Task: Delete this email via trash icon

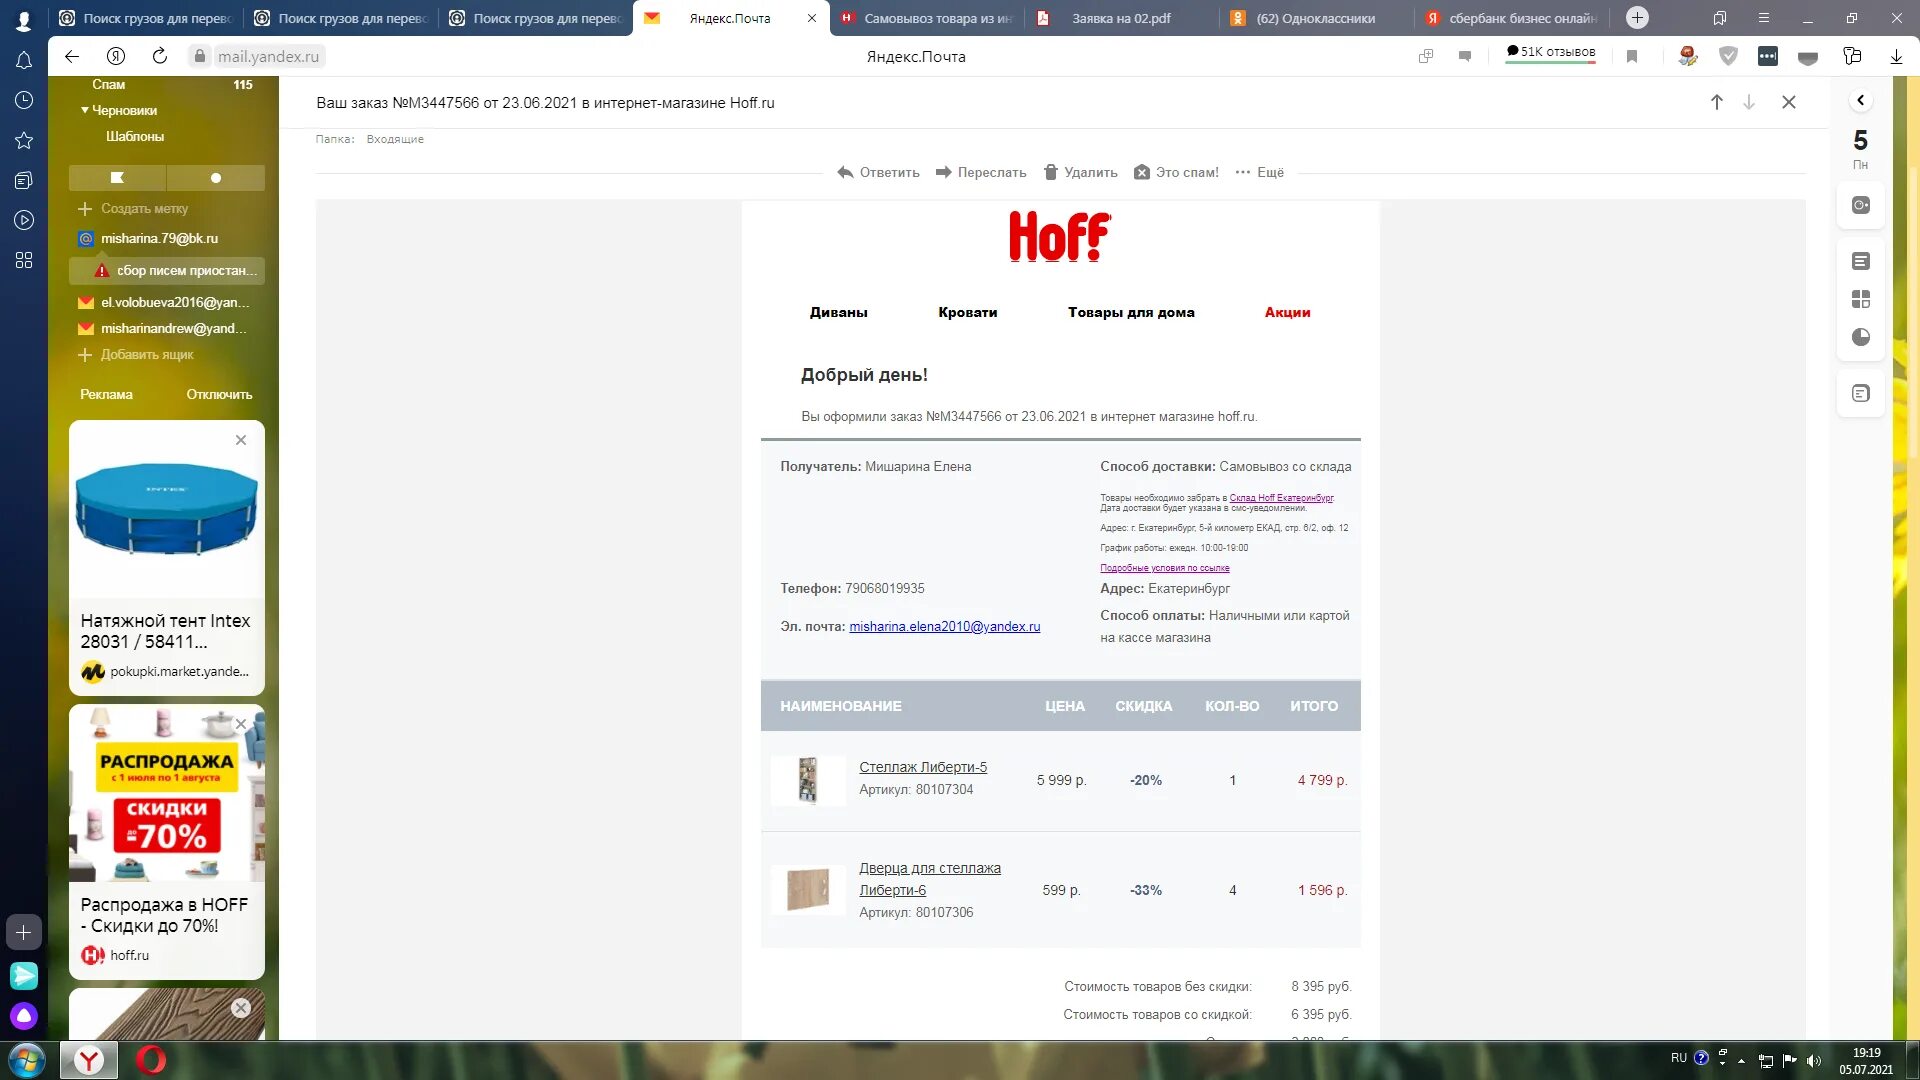Action: [x=1050, y=172]
